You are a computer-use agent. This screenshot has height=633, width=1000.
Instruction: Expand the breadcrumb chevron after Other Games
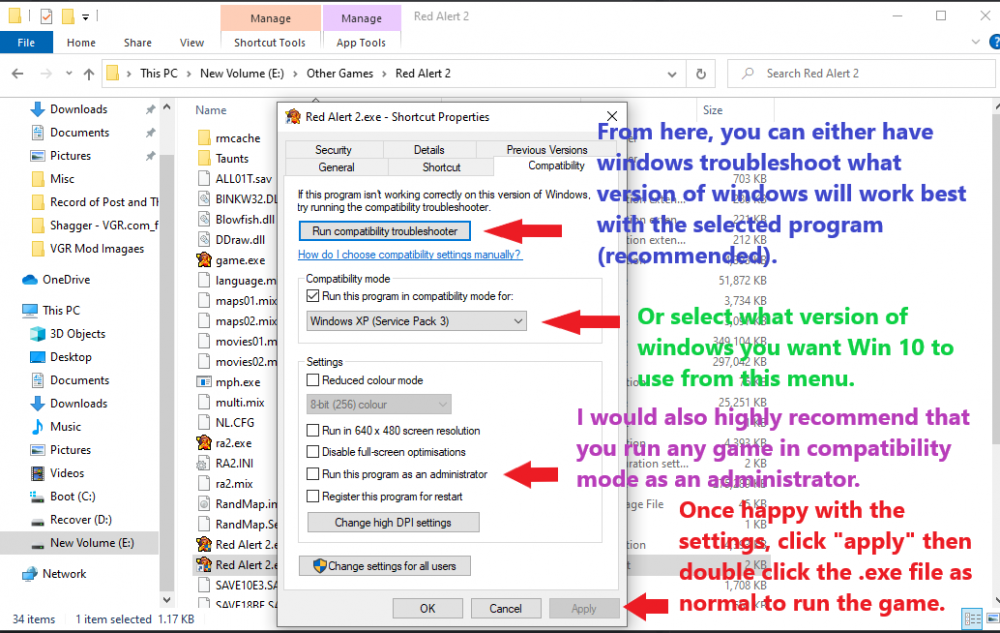tap(385, 74)
